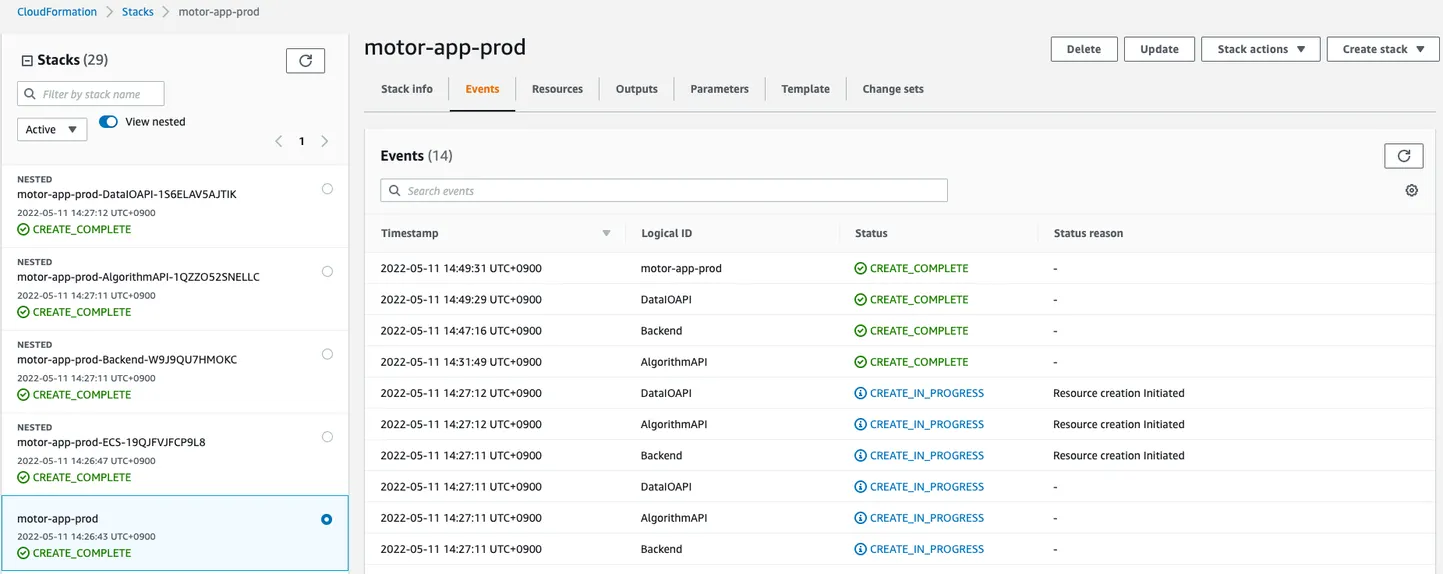Screen dimensions: 1443x574
Task: Select the motor-app-prod-ECS nested stack radio
Action: pyautogui.click(x=327, y=437)
